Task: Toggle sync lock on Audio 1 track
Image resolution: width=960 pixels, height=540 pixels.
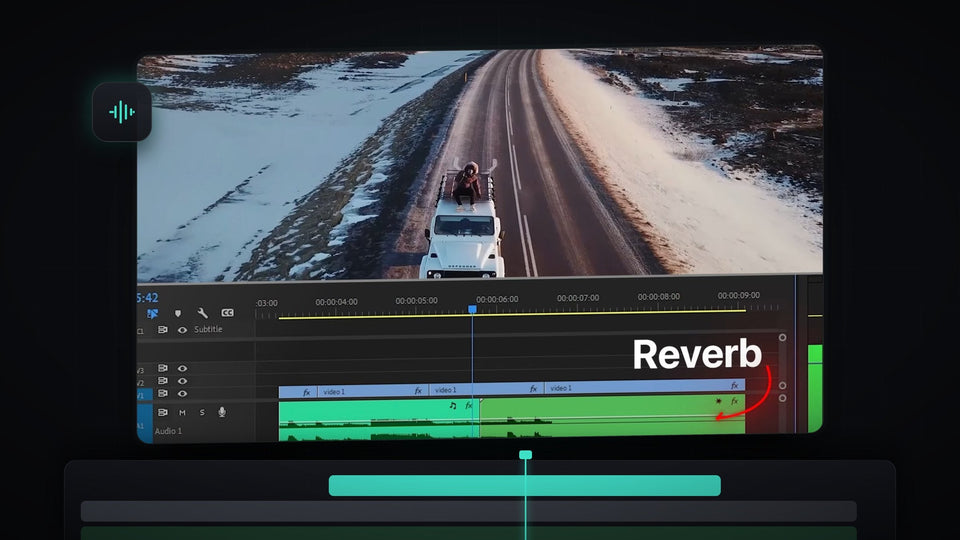Action: (x=162, y=412)
